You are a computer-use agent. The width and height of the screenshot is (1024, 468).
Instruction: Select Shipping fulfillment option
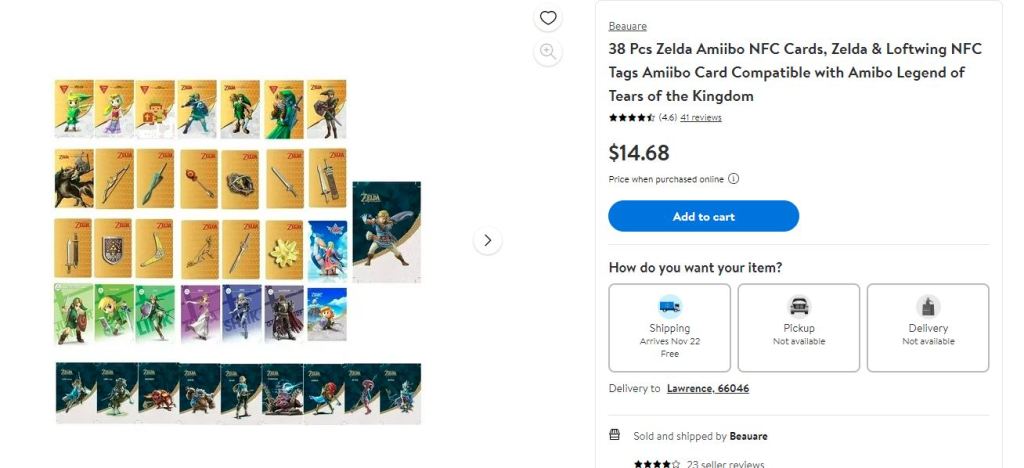click(x=669, y=328)
